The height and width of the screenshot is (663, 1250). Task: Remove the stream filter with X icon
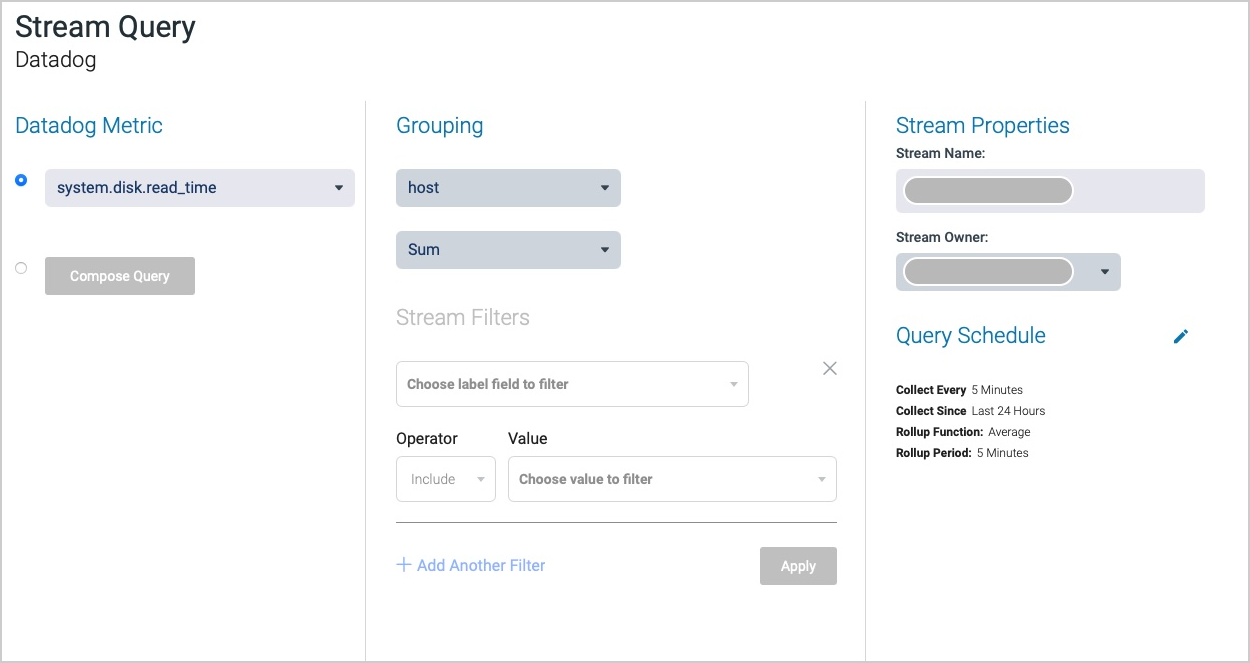click(x=830, y=368)
